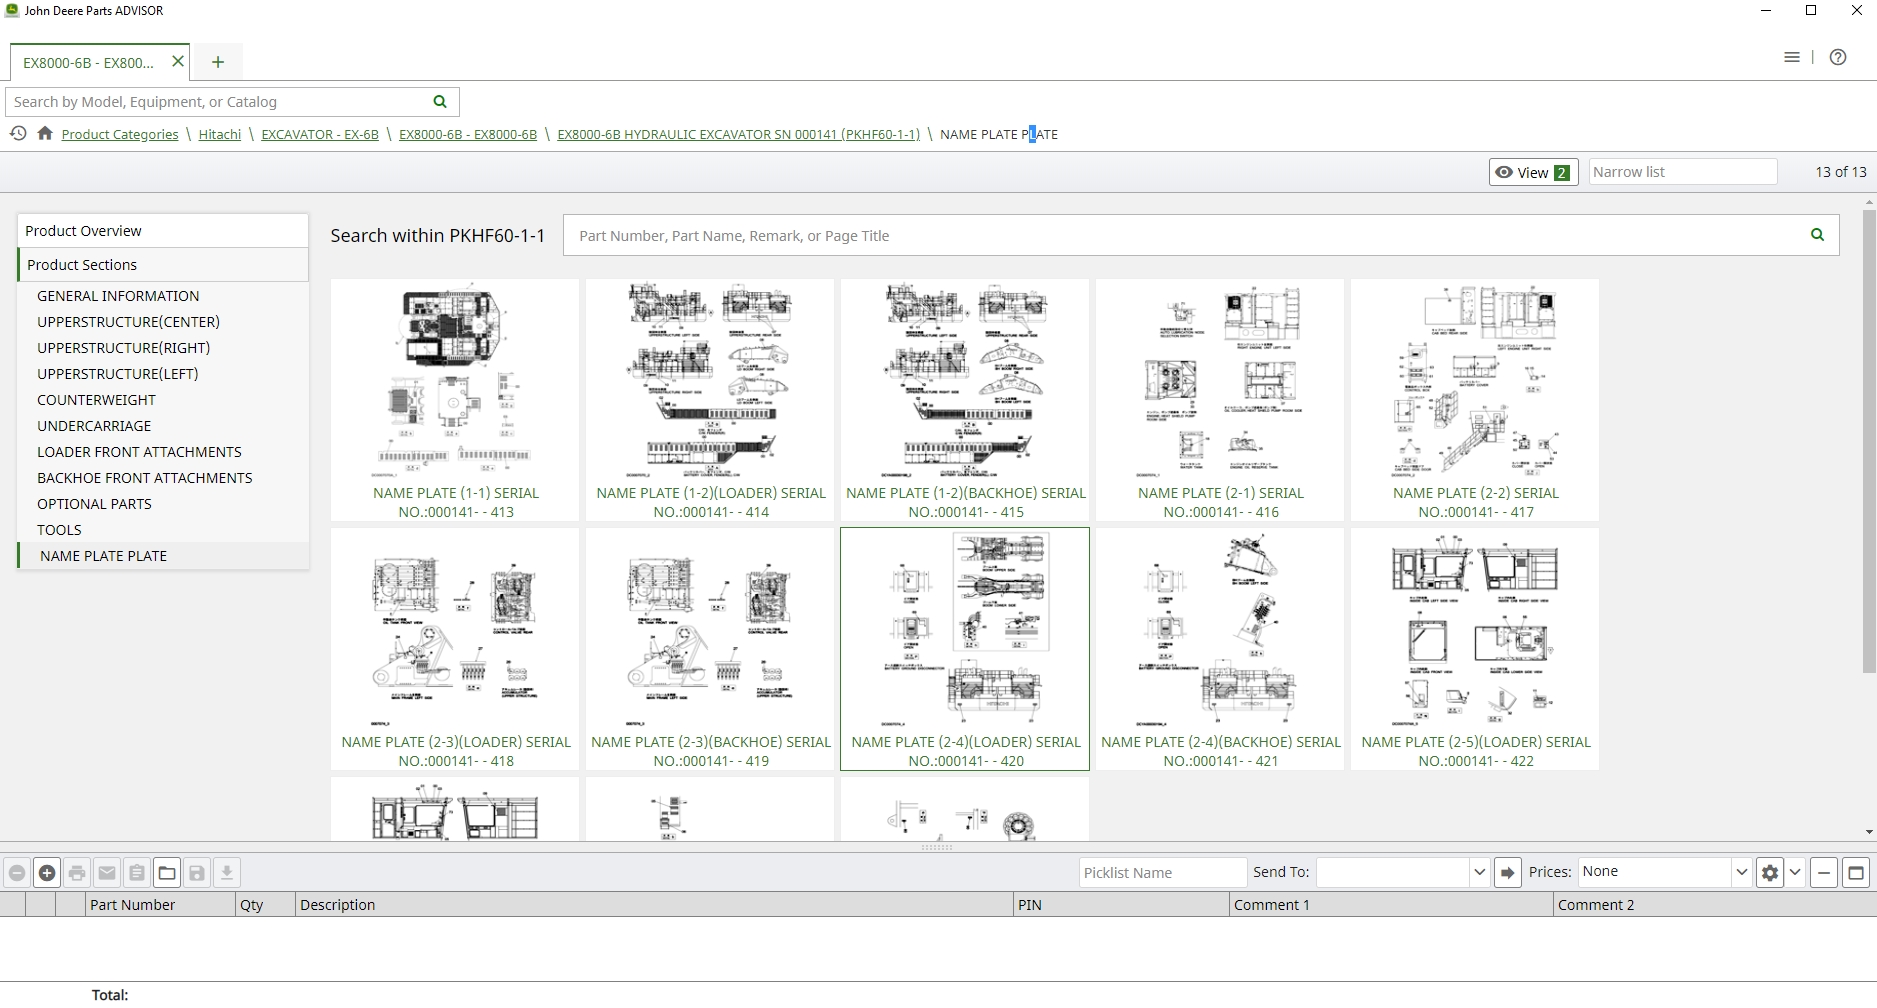This screenshot has width=1877, height=1008.
Task: Print the picklist
Action: click(x=77, y=873)
